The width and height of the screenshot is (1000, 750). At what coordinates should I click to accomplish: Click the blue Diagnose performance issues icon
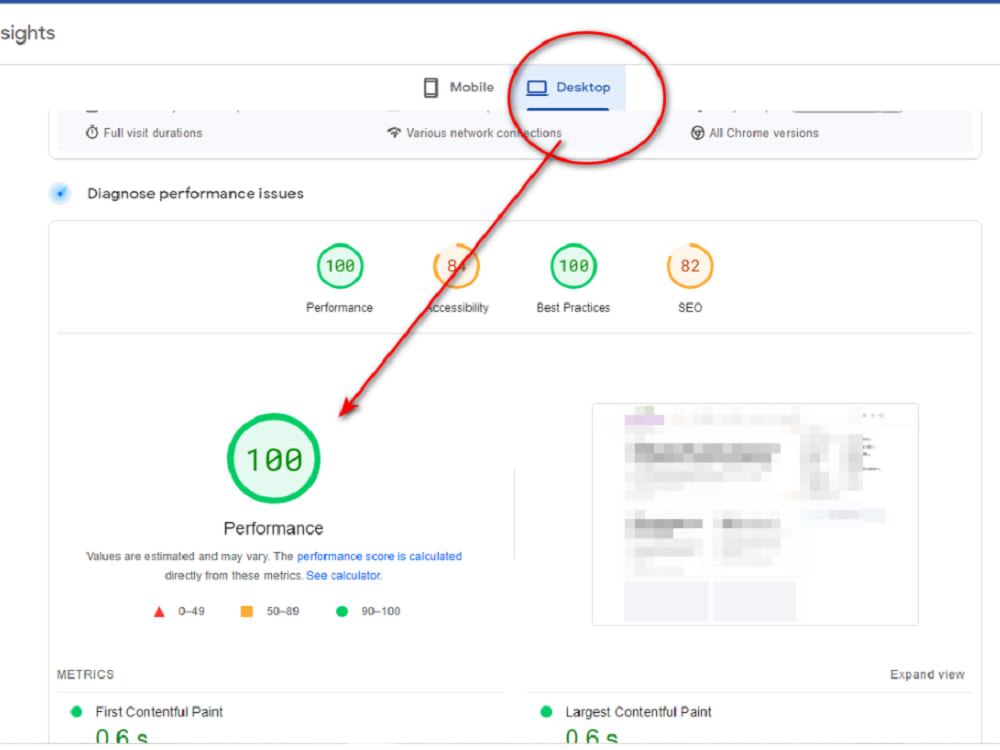(x=60, y=193)
